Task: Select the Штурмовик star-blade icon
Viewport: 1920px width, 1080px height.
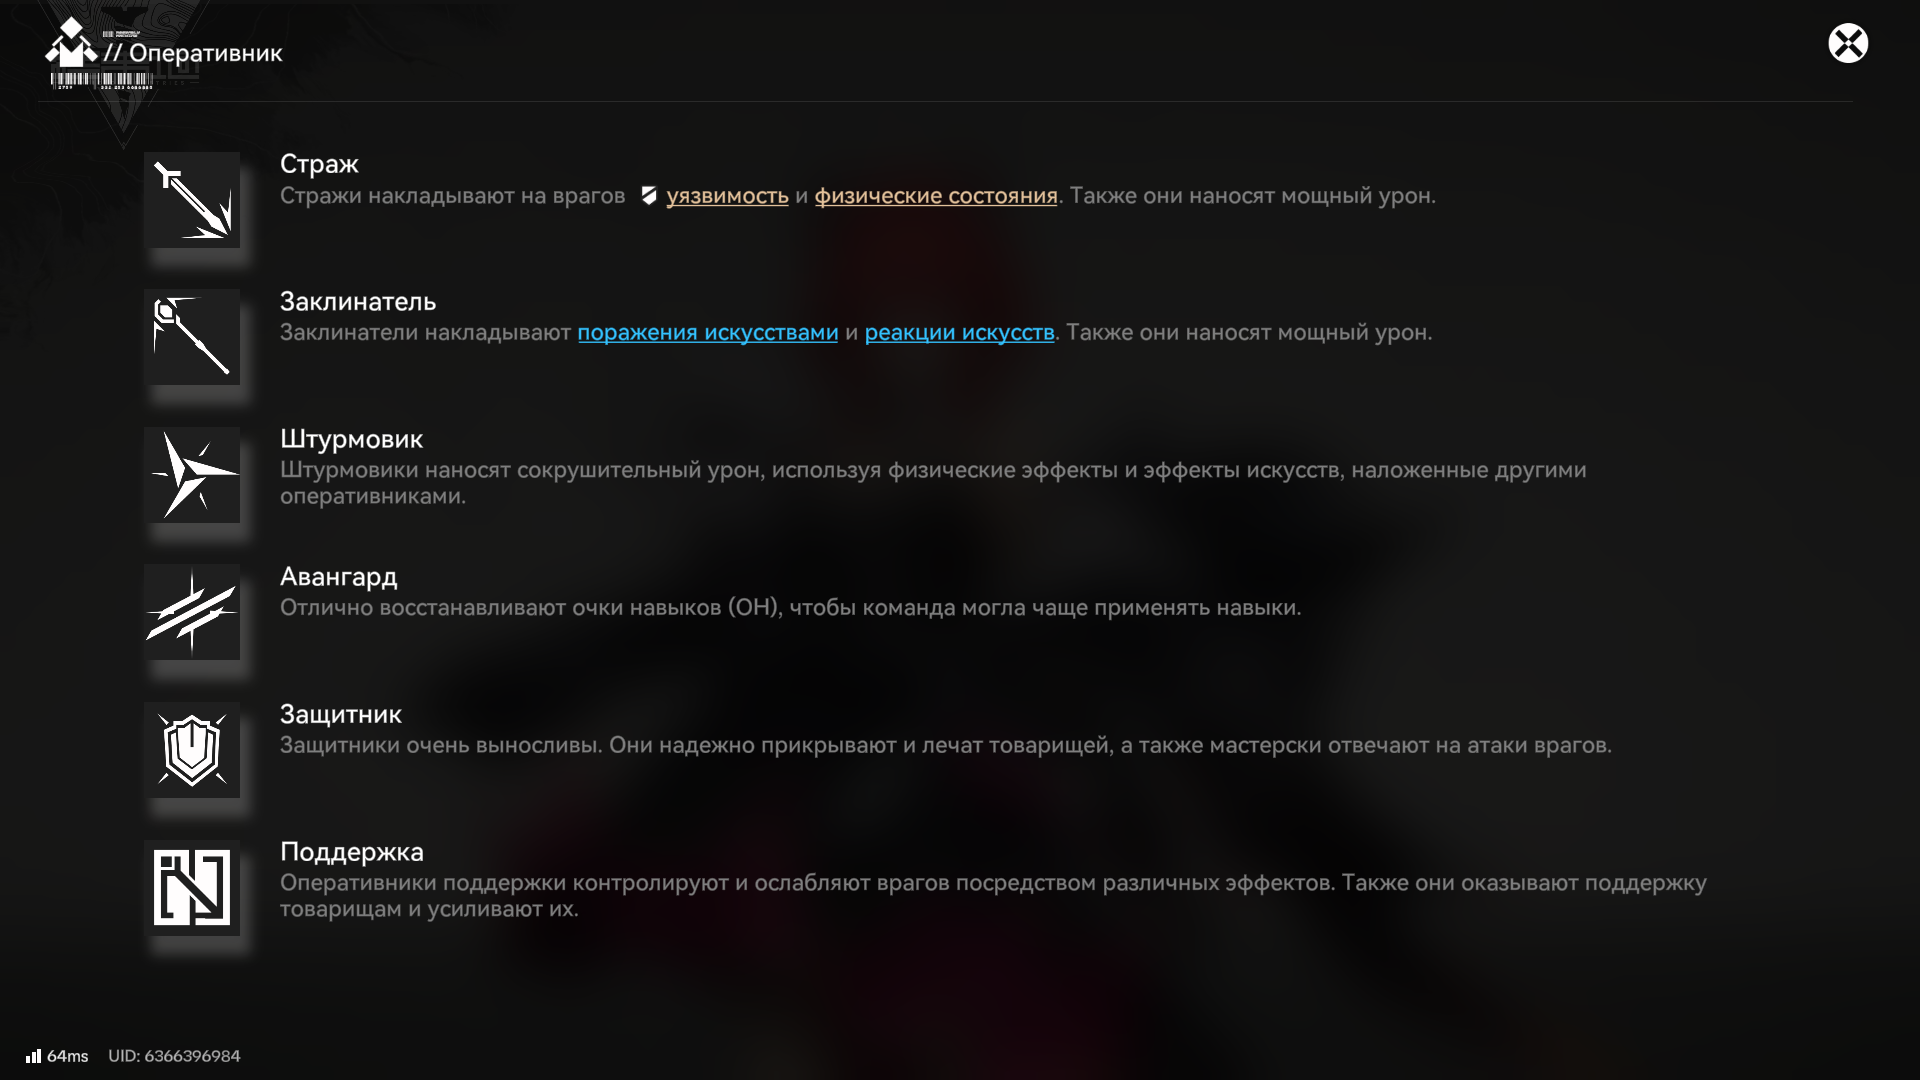Action: click(x=192, y=475)
